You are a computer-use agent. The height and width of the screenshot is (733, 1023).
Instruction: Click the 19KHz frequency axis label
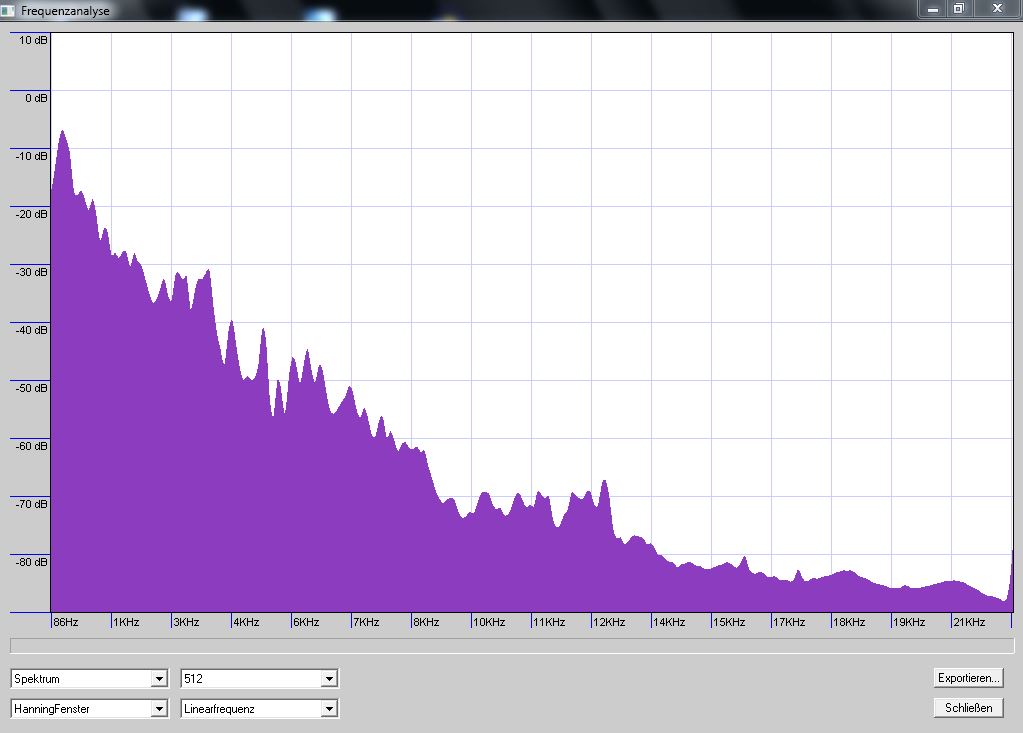click(909, 622)
